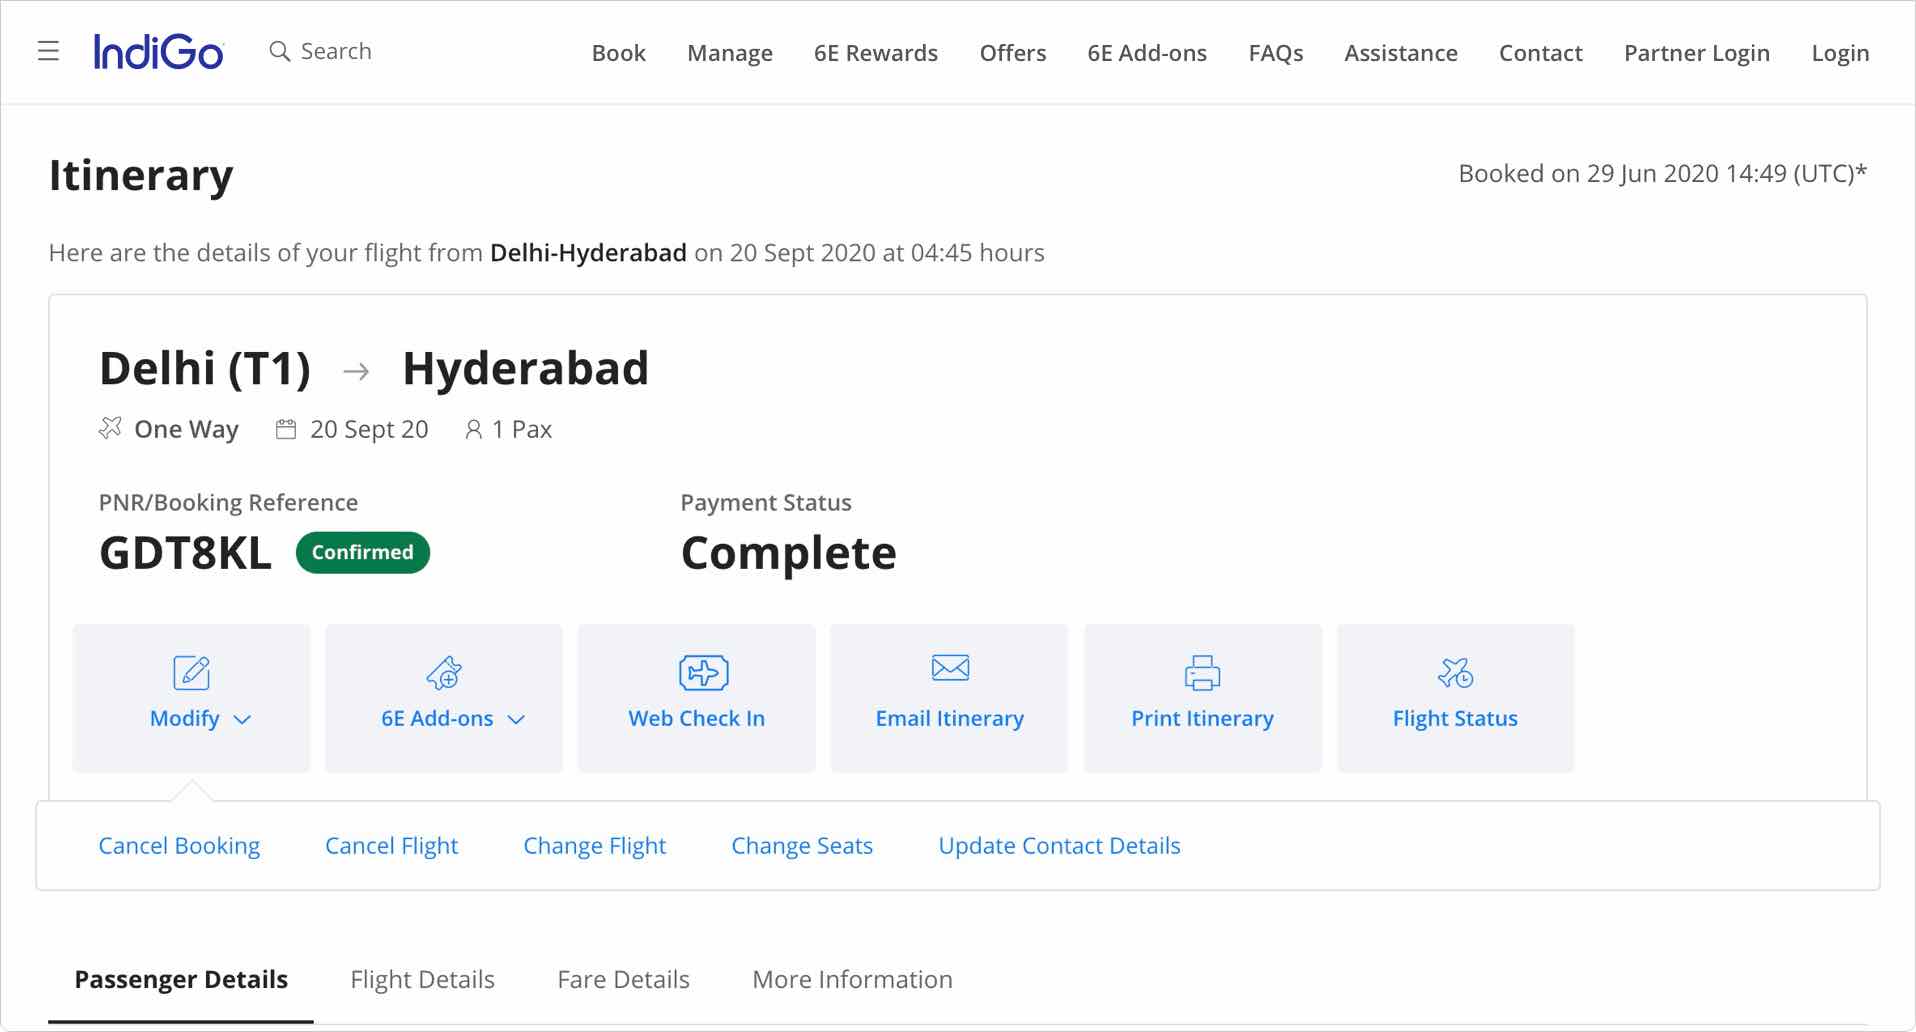Focus the Search input field
Viewport: 1916px width, 1032px height.
336,51
